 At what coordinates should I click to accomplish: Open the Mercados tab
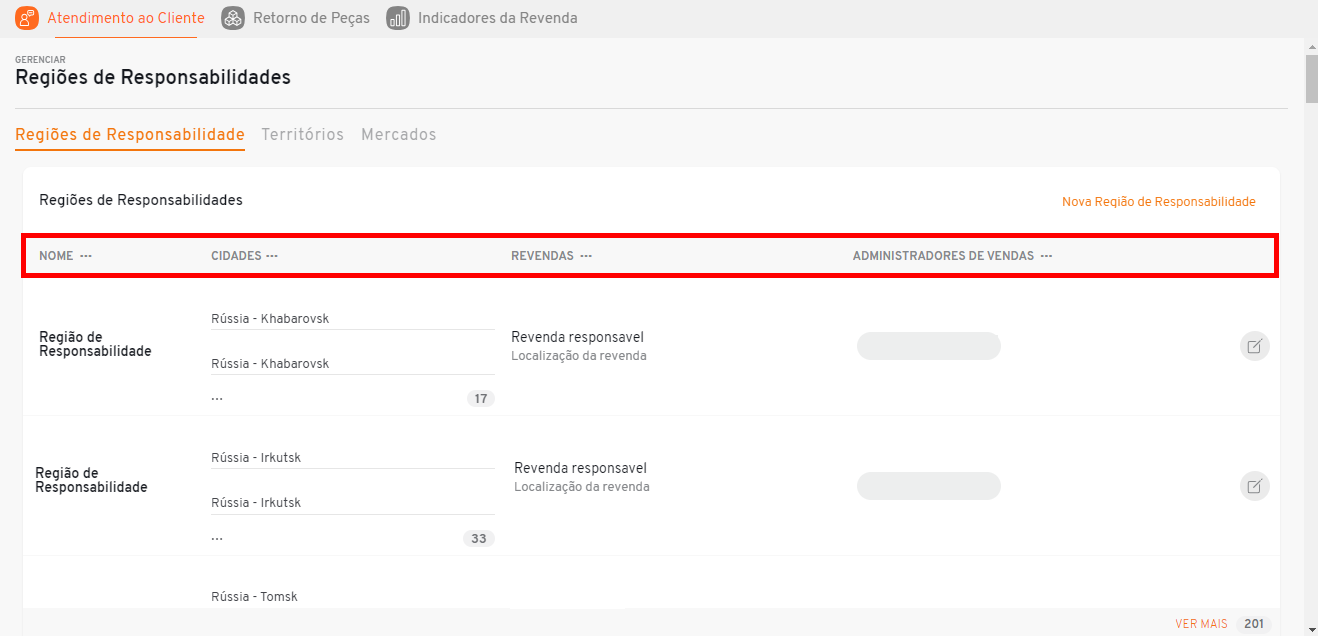(x=399, y=134)
